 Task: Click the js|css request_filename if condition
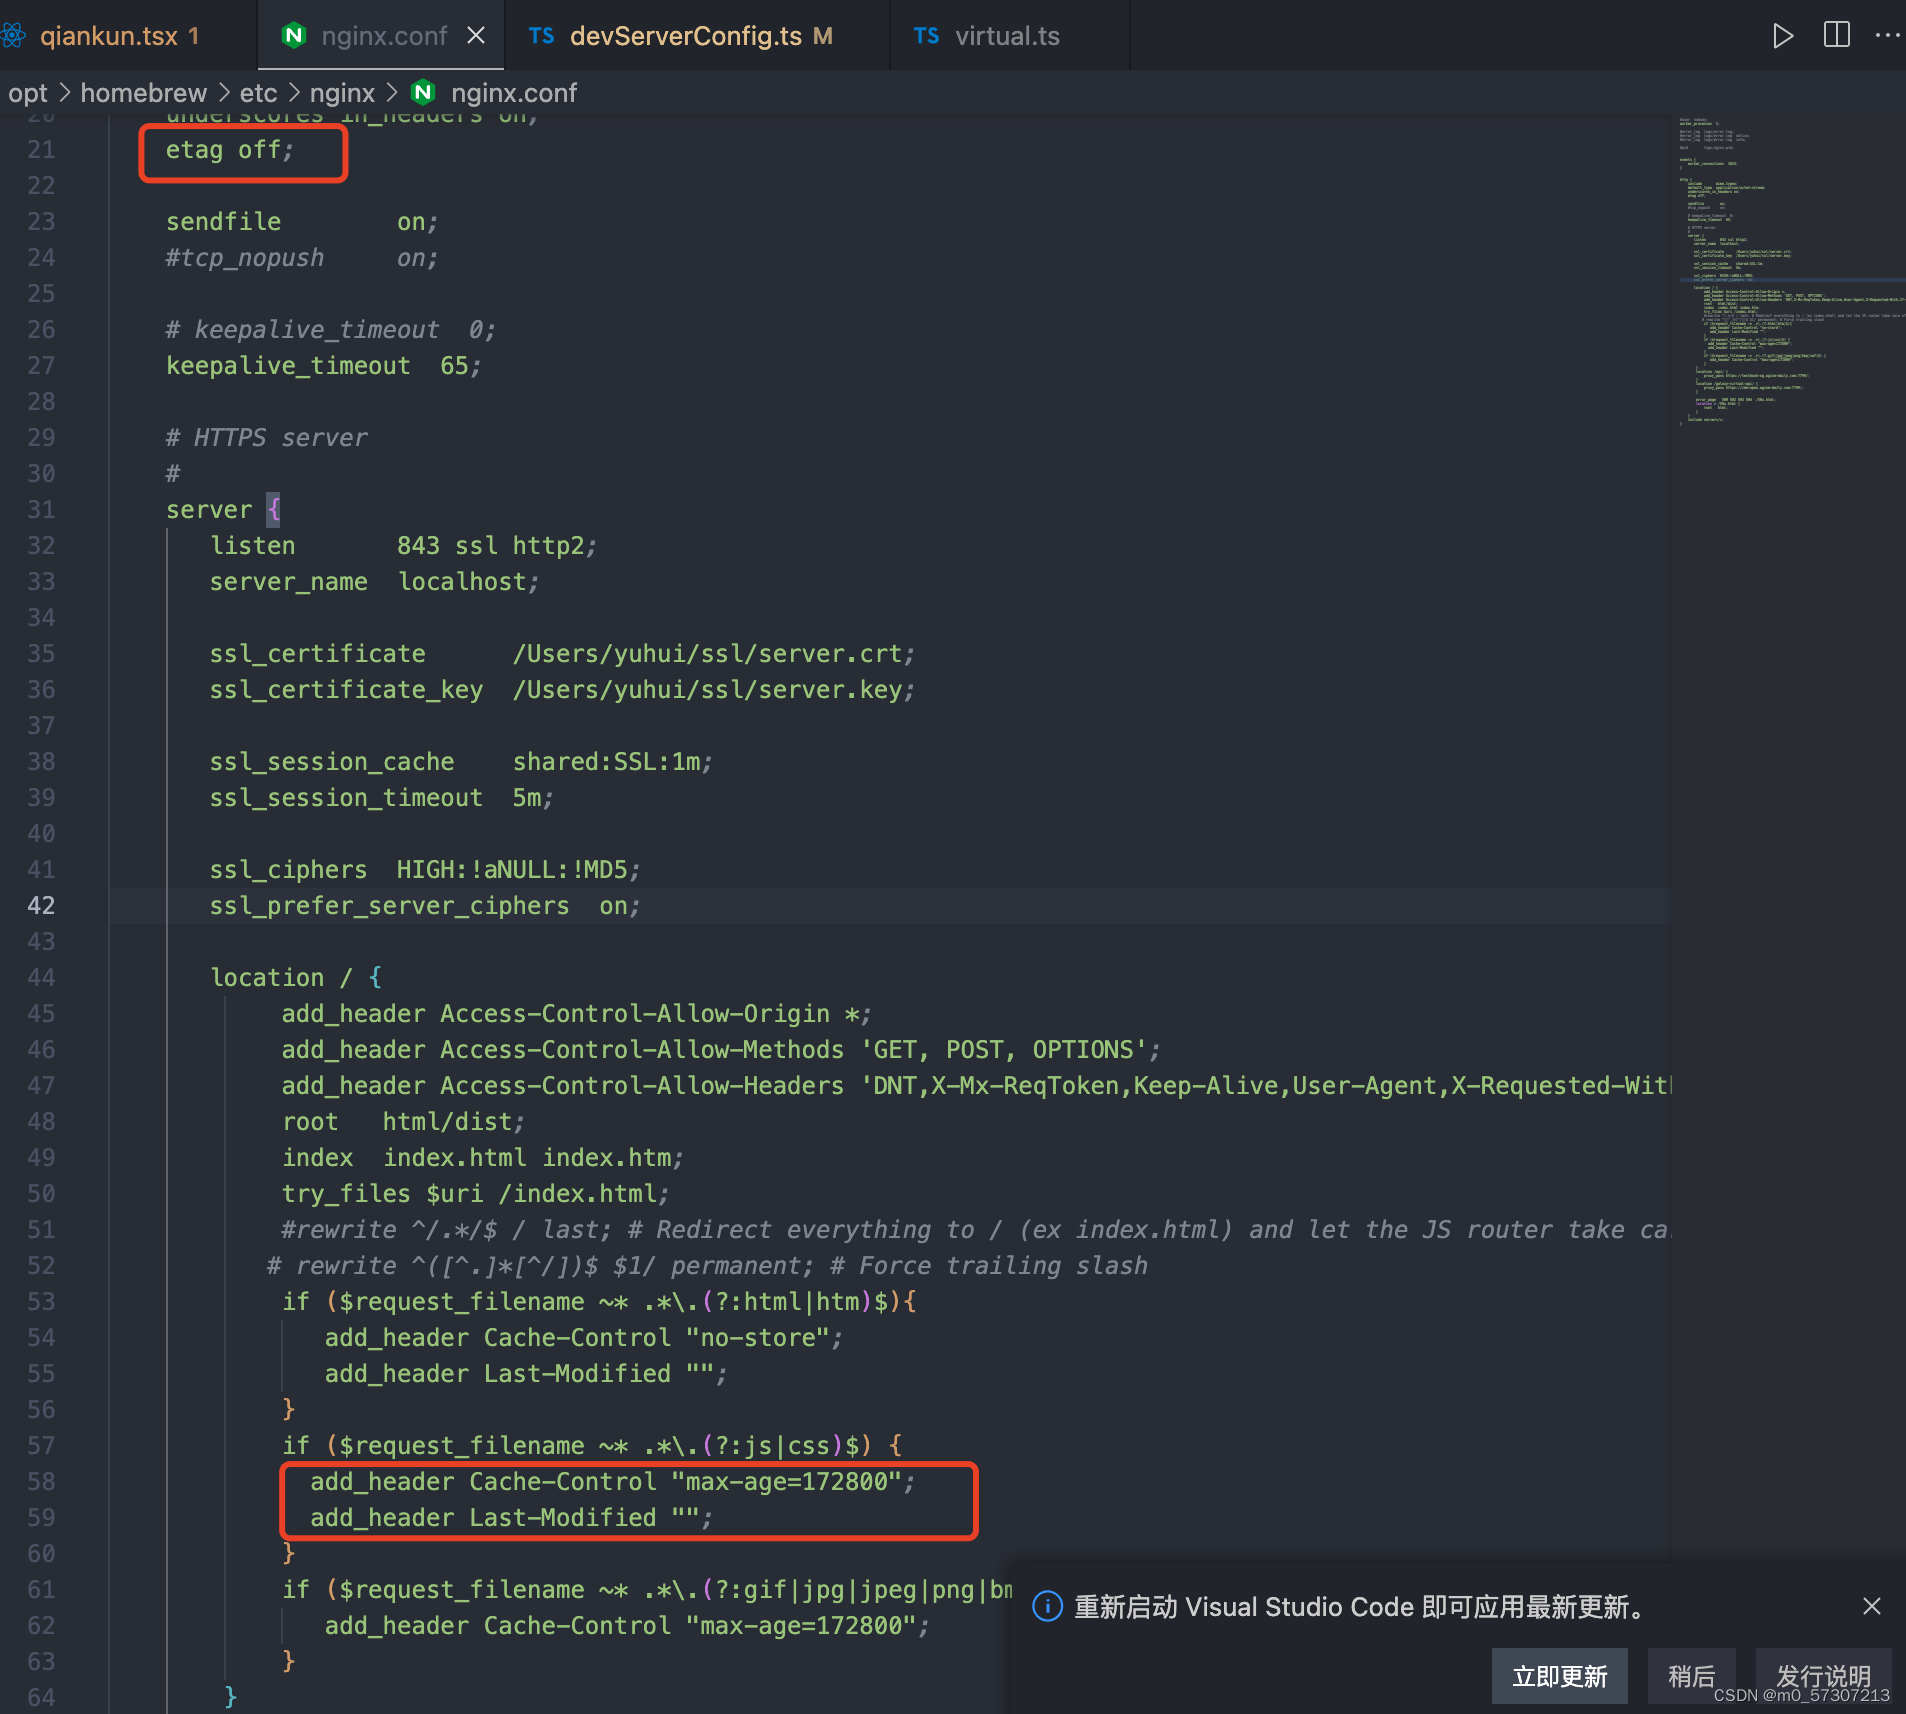click(x=592, y=1446)
